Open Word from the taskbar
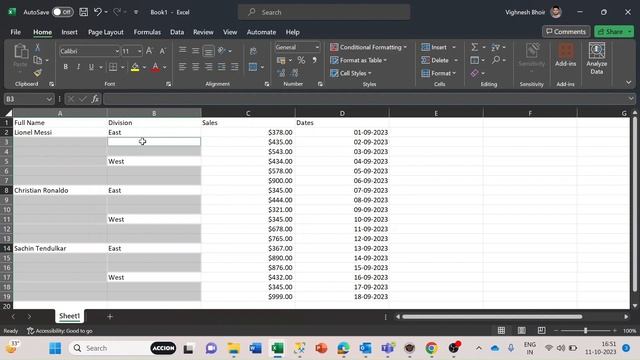Viewport: 640px width, 360px height. (x=256, y=348)
